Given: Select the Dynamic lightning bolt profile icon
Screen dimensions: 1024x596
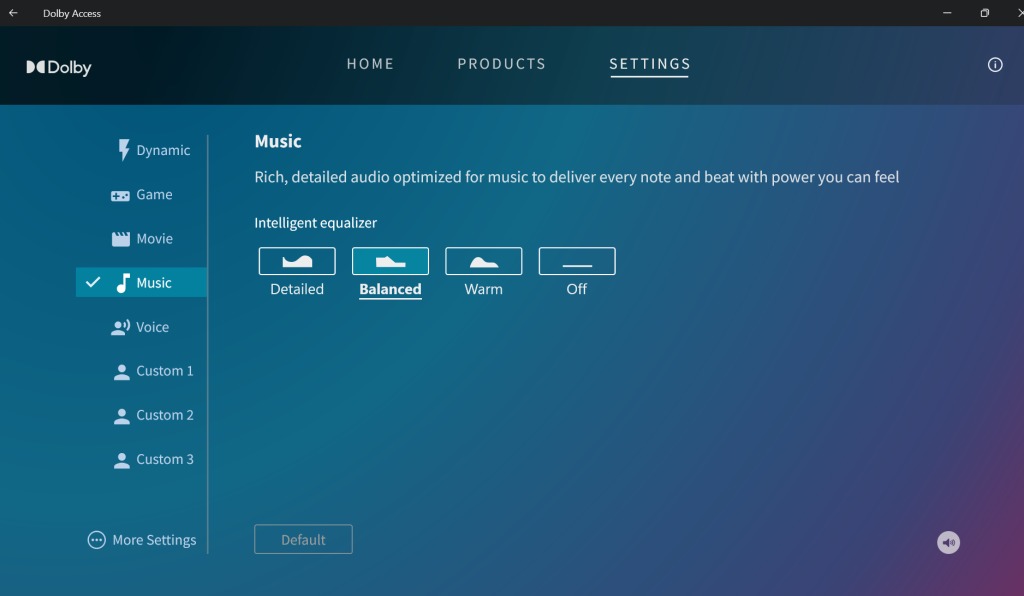Looking at the screenshot, I should coord(124,150).
